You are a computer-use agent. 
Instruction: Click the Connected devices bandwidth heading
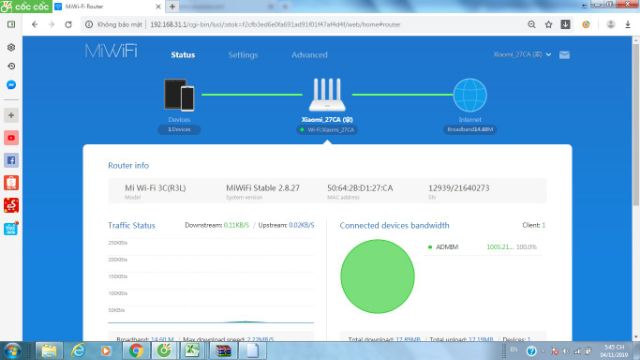tap(394, 225)
